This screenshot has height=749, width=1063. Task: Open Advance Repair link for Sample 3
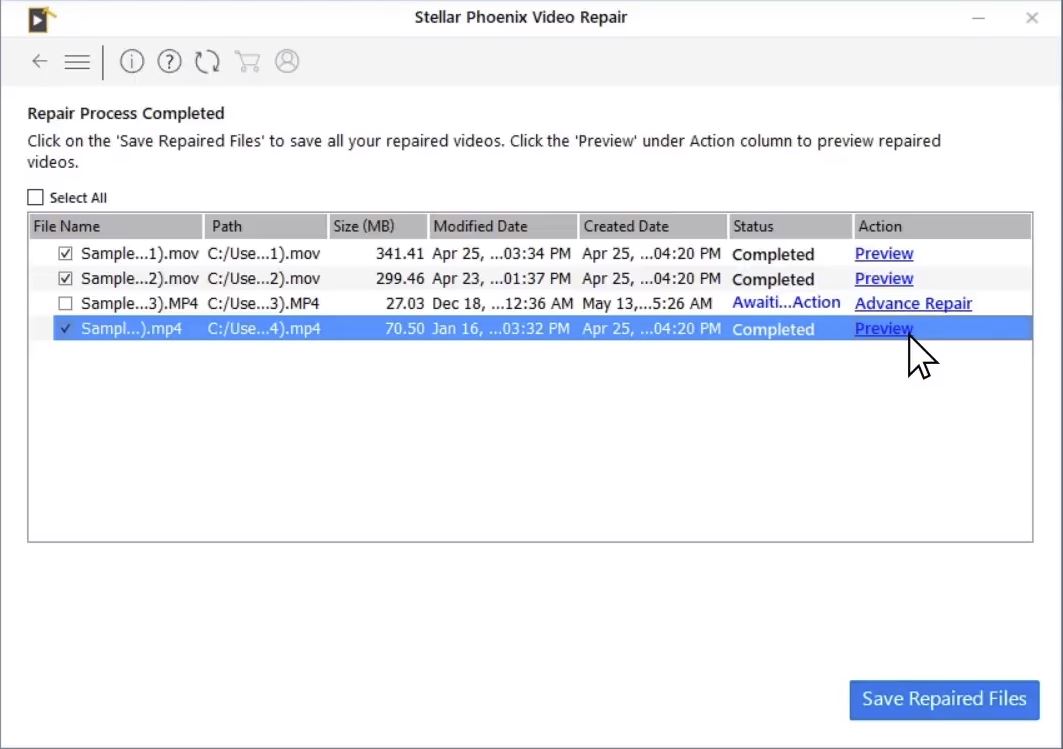(x=913, y=304)
